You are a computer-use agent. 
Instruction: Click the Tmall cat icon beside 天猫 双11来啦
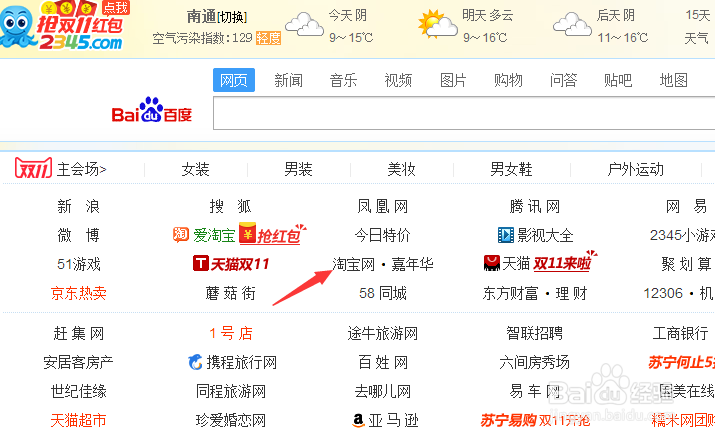pos(492,263)
